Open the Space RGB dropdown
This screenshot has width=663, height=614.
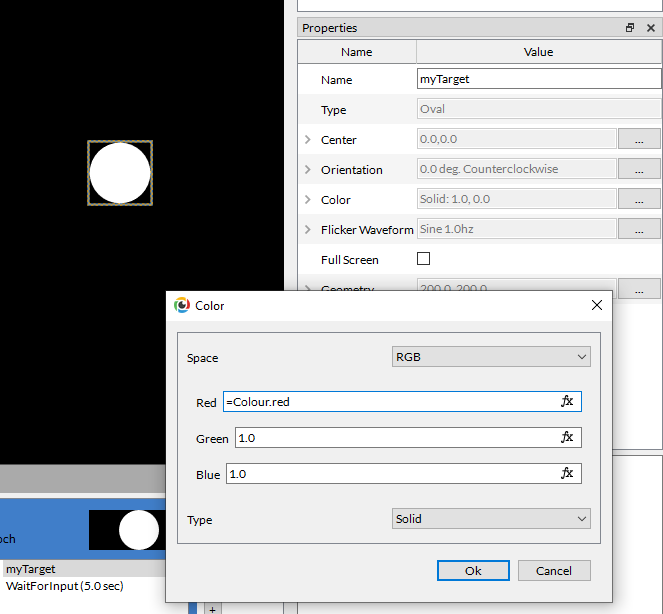[490, 357]
